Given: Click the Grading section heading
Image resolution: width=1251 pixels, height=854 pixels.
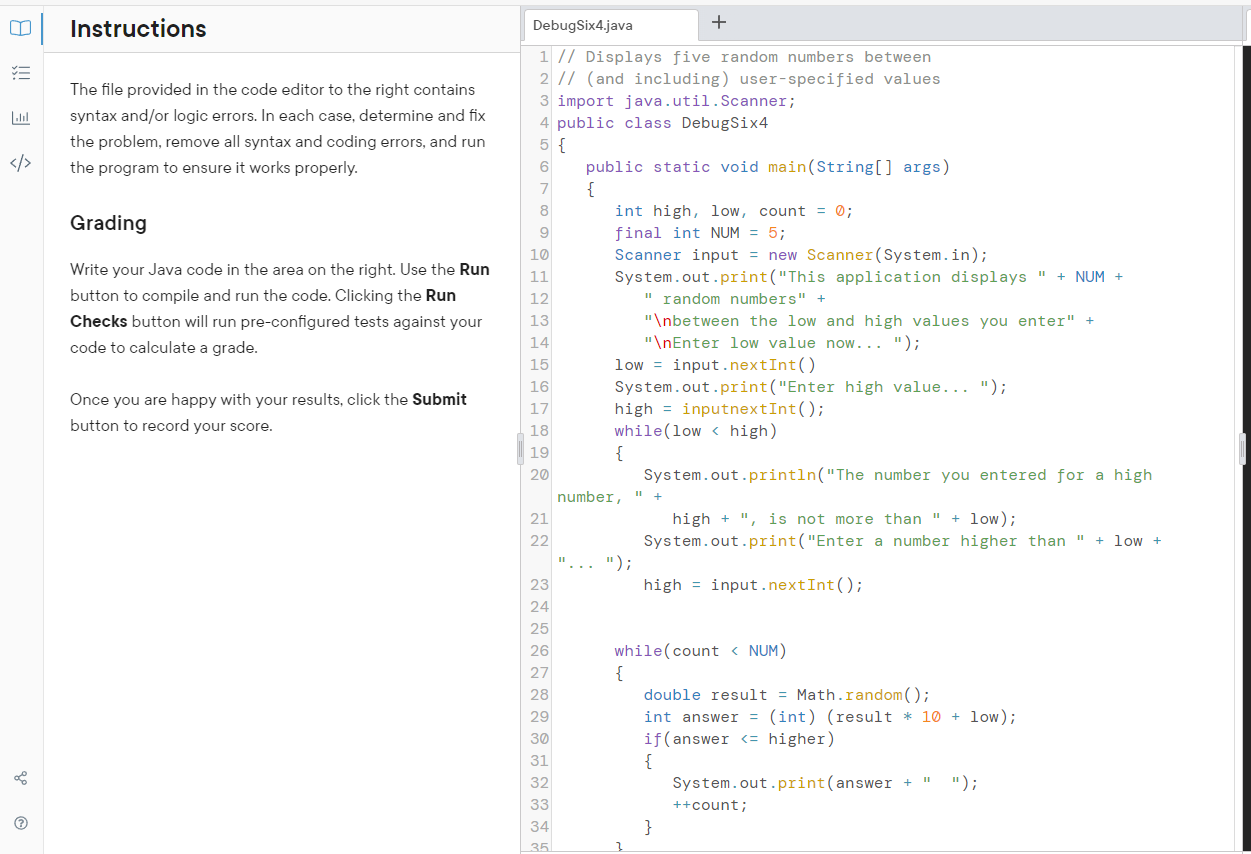Looking at the screenshot, I should 108,222.
